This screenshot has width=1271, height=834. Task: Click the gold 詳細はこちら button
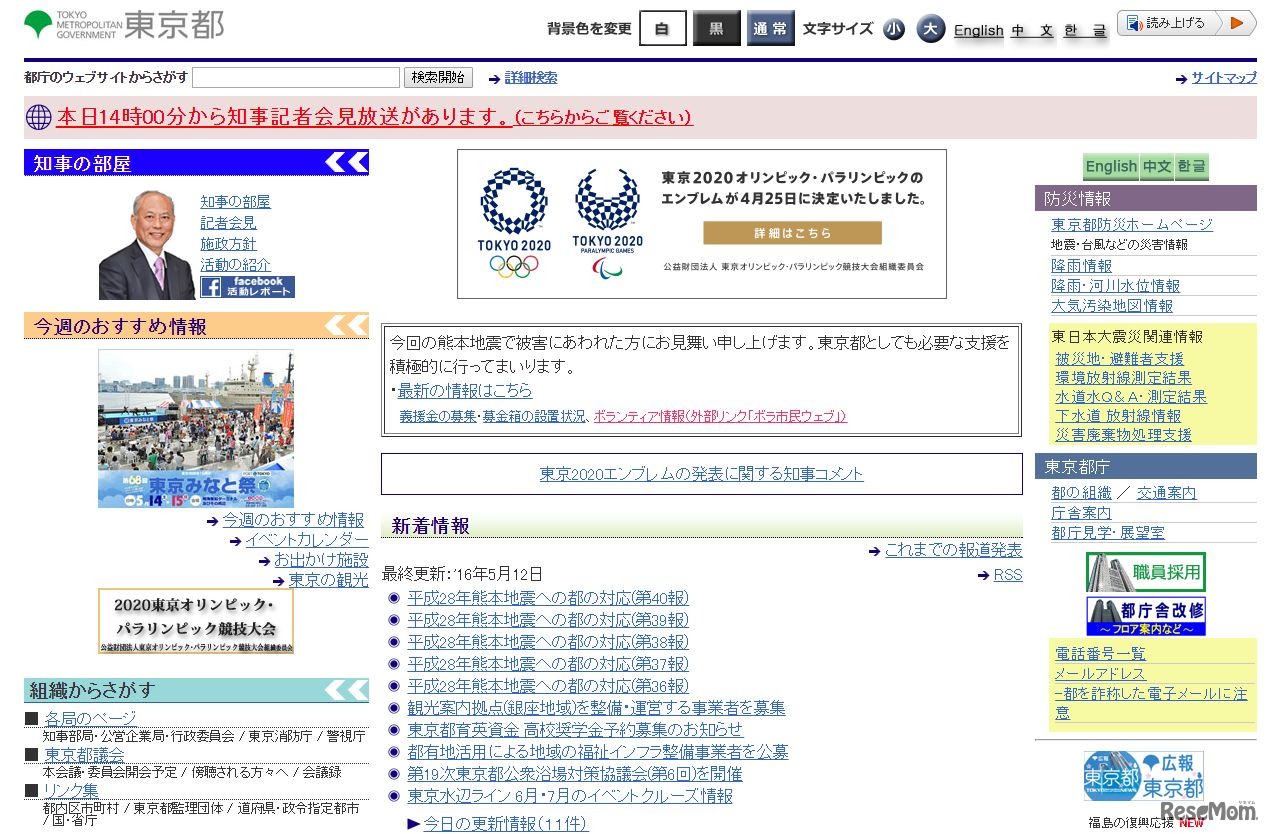coord(792,233)
